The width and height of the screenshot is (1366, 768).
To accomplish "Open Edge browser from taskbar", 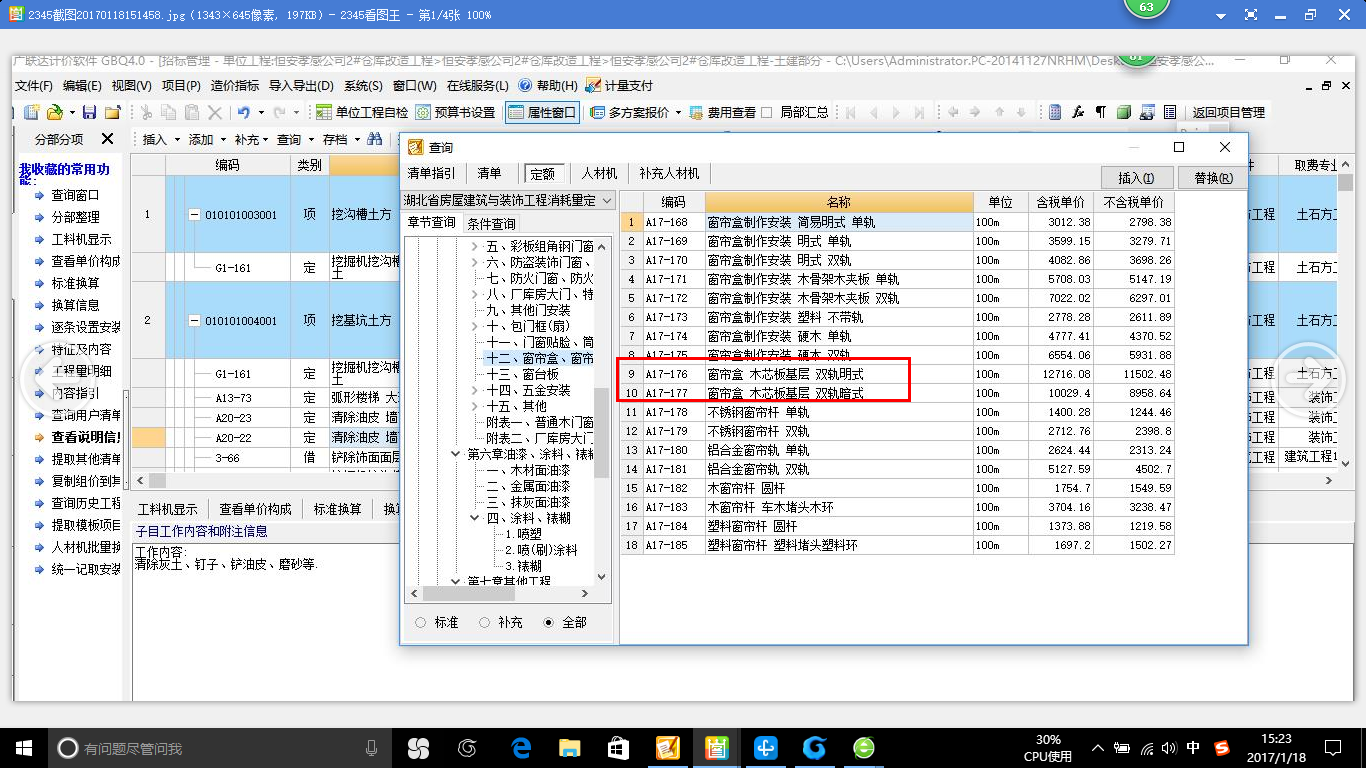I will (x=521, y=747).
